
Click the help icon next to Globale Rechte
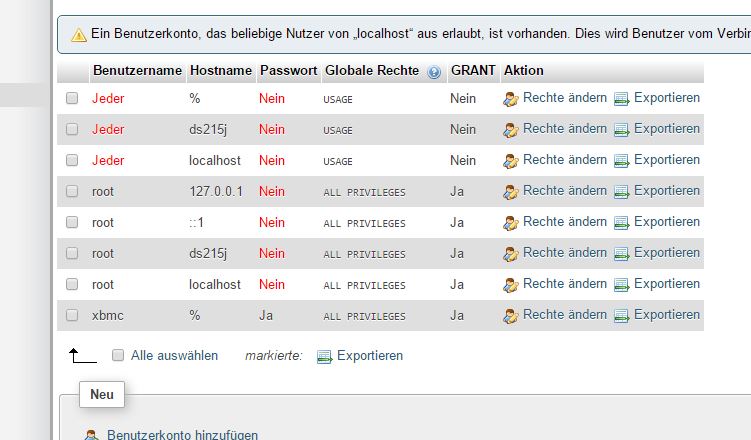[434, 72]
